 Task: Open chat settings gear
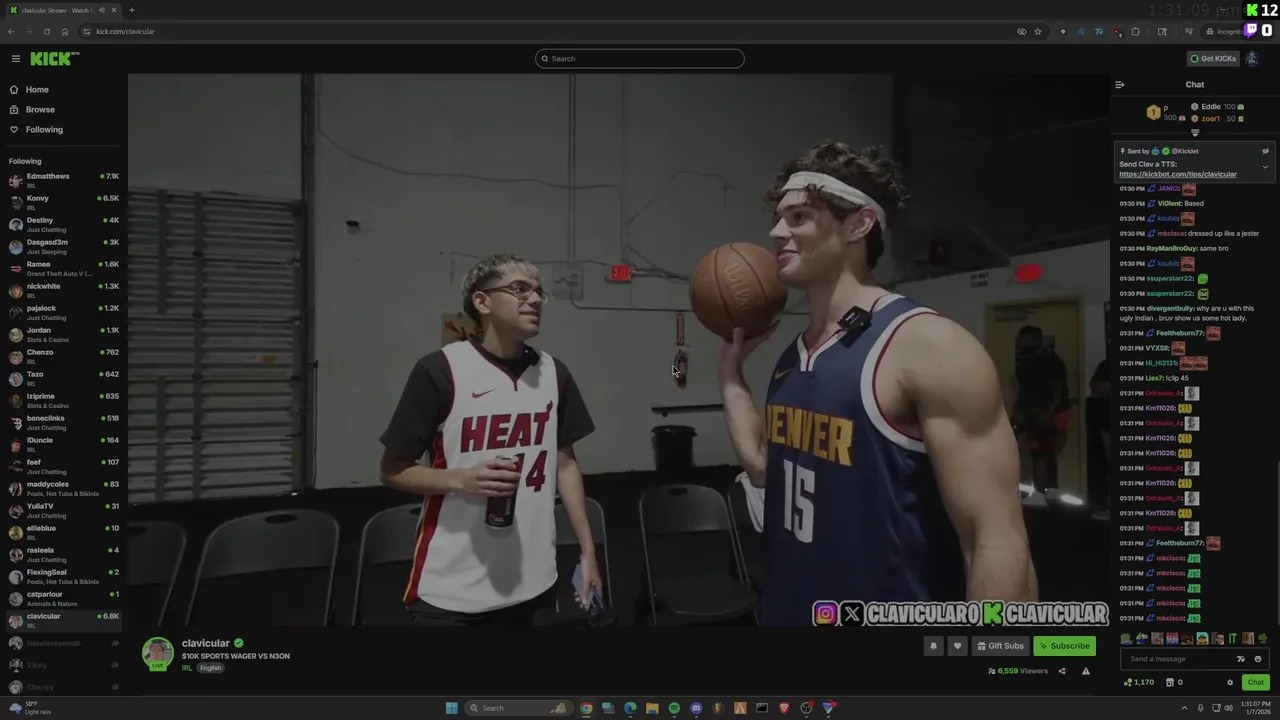pos(1230,682)
